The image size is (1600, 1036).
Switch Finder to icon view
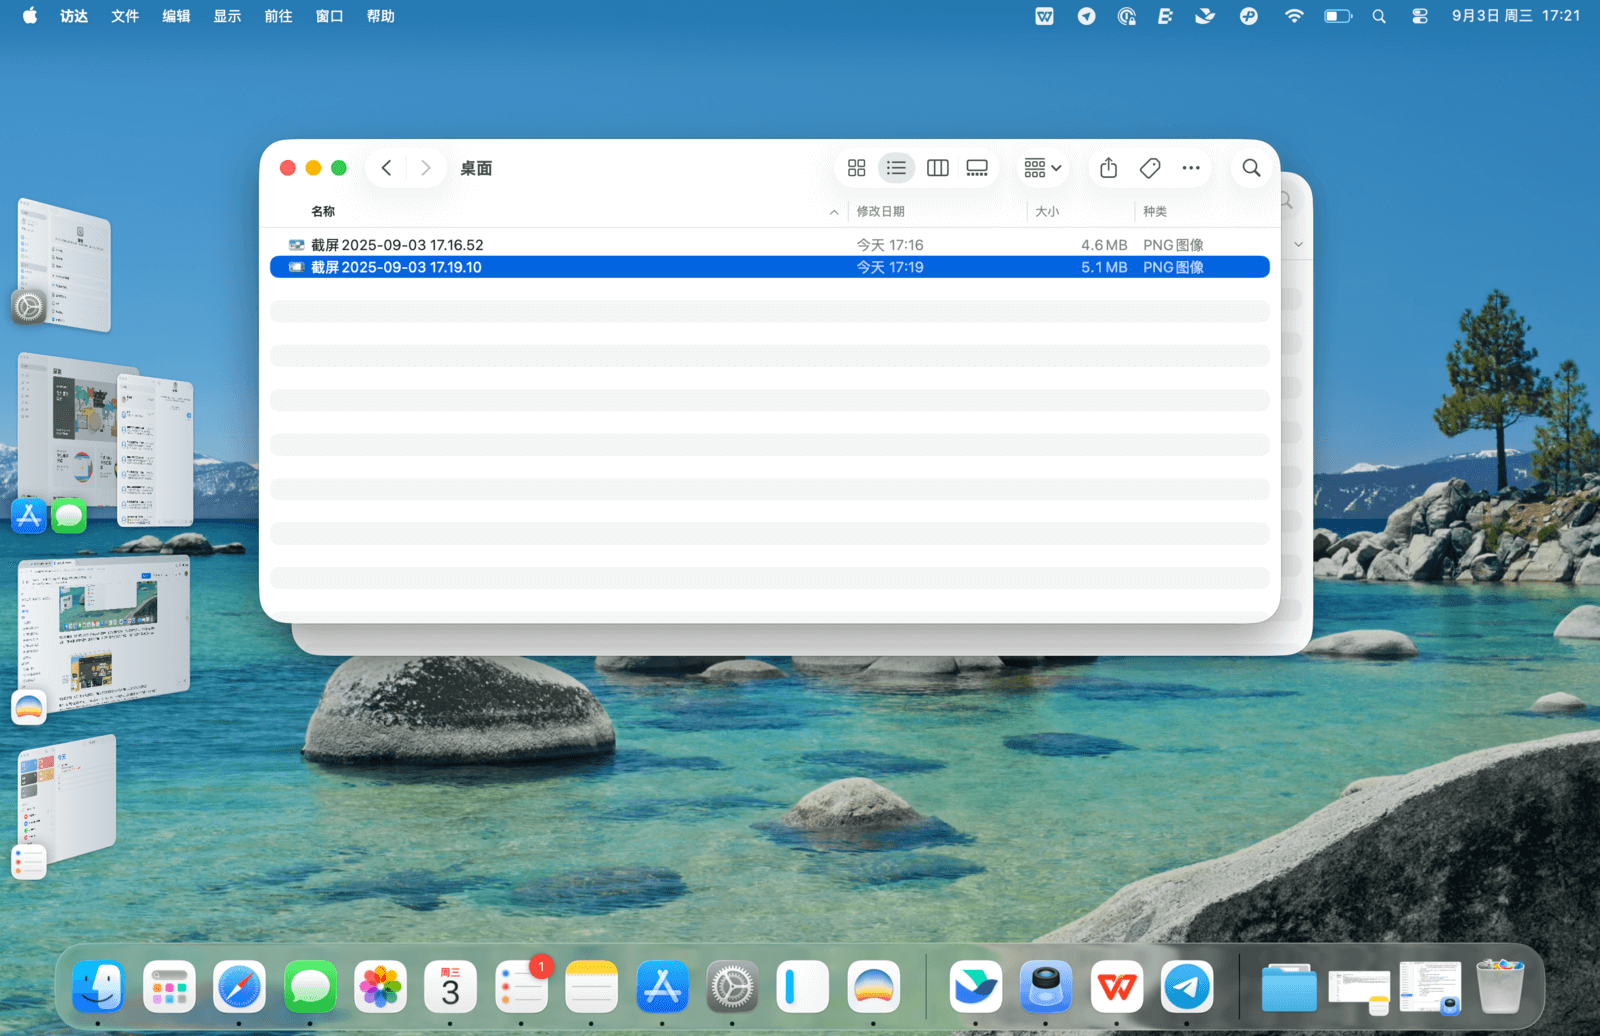click(856, 168)
